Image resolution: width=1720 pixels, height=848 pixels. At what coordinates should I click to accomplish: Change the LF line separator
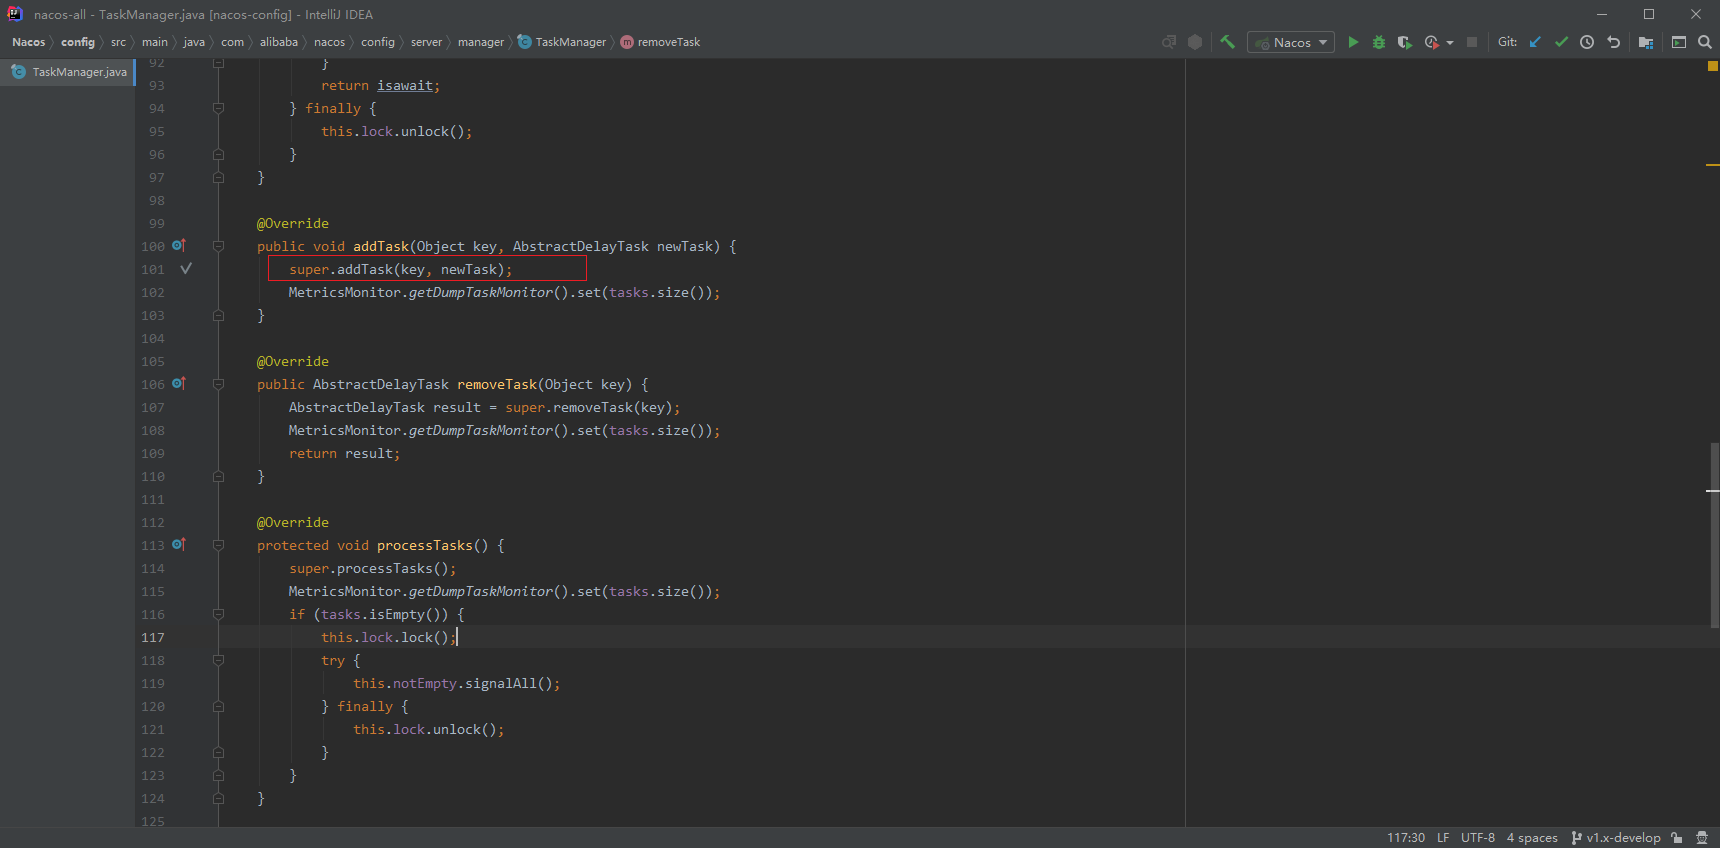pyautogui.click(x=1443, y=838)
